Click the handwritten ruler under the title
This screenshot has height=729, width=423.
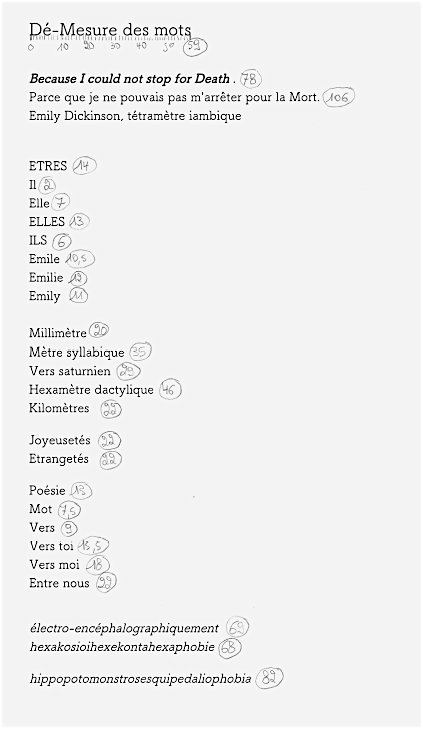tap(118, 46)
